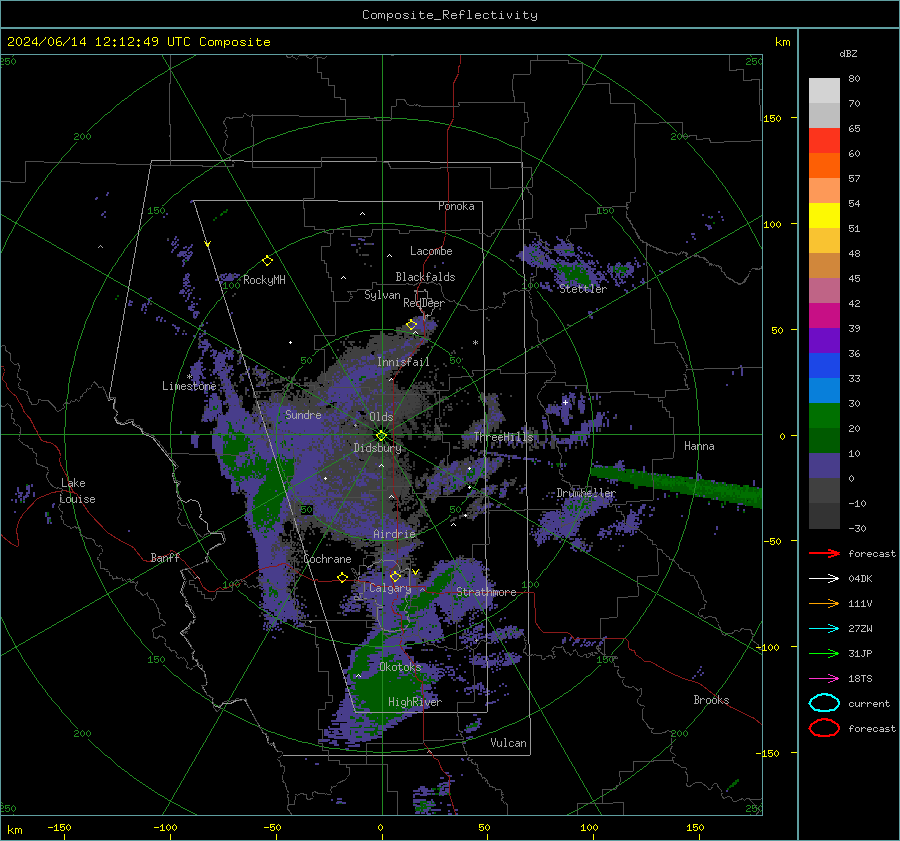The image size is (900, 841).
Task: Click the Sundre city label
Action: [303, 414]
